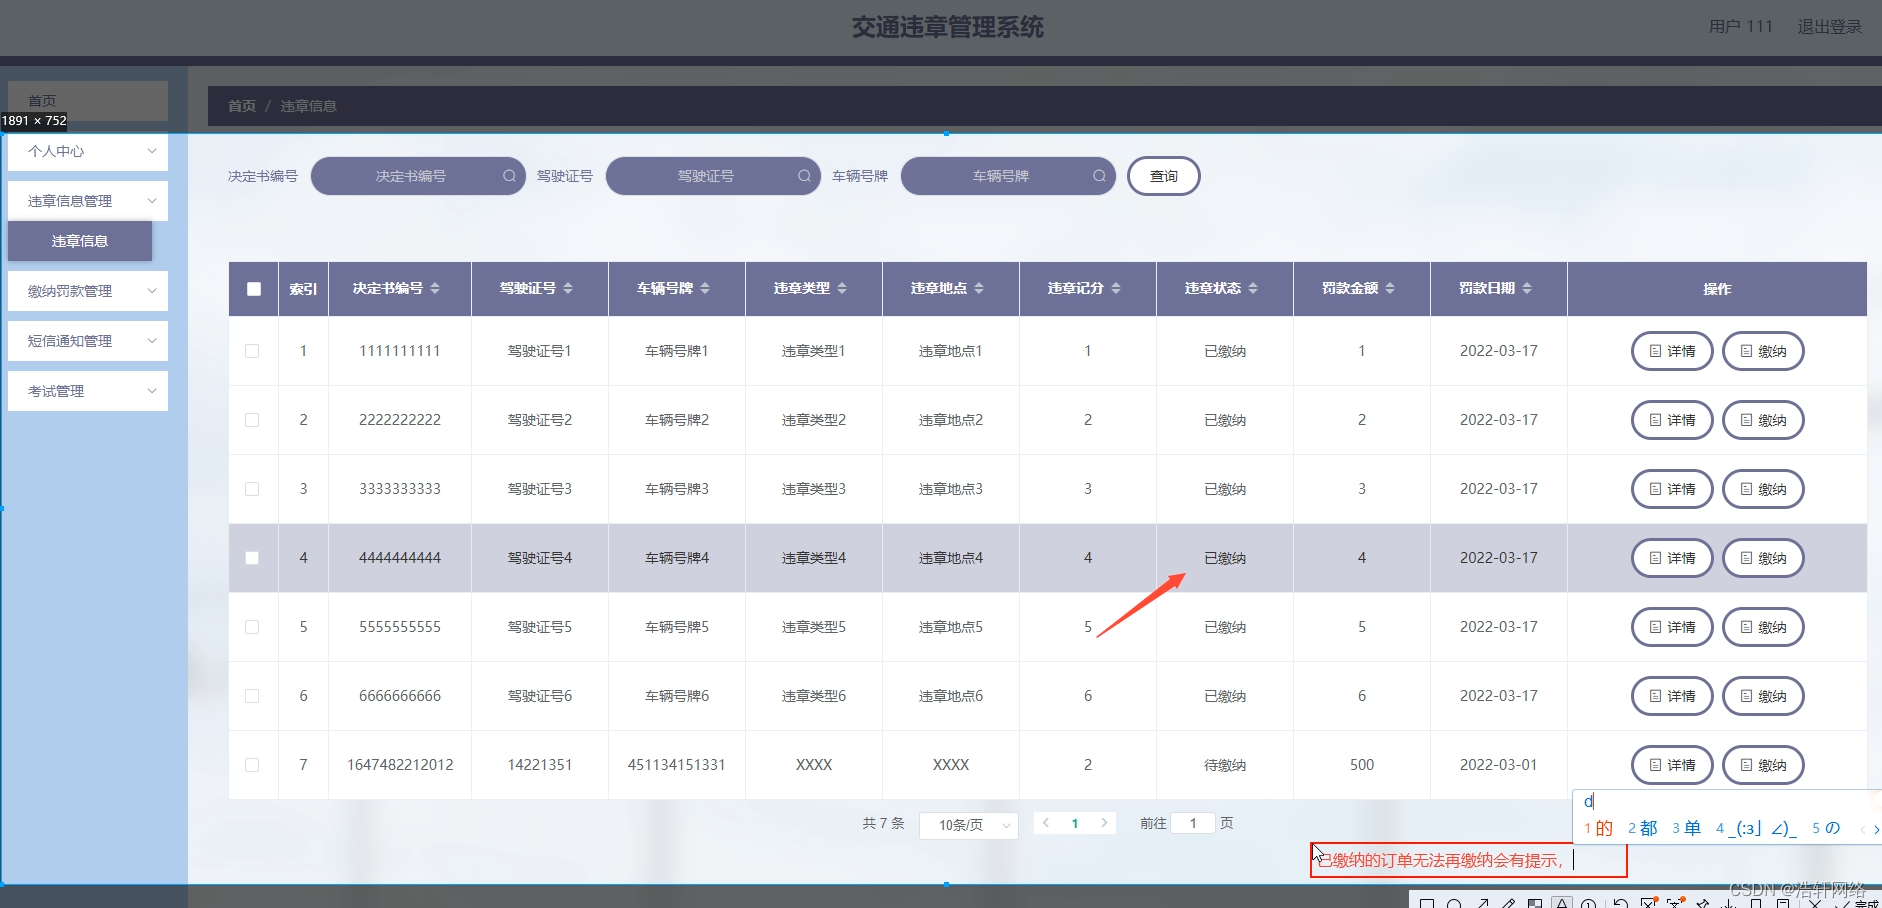The width and height of the screenshot is (1882, 908).
Task: Open the 10条/页 page size dropdown
Action: [x=967, y=824]
